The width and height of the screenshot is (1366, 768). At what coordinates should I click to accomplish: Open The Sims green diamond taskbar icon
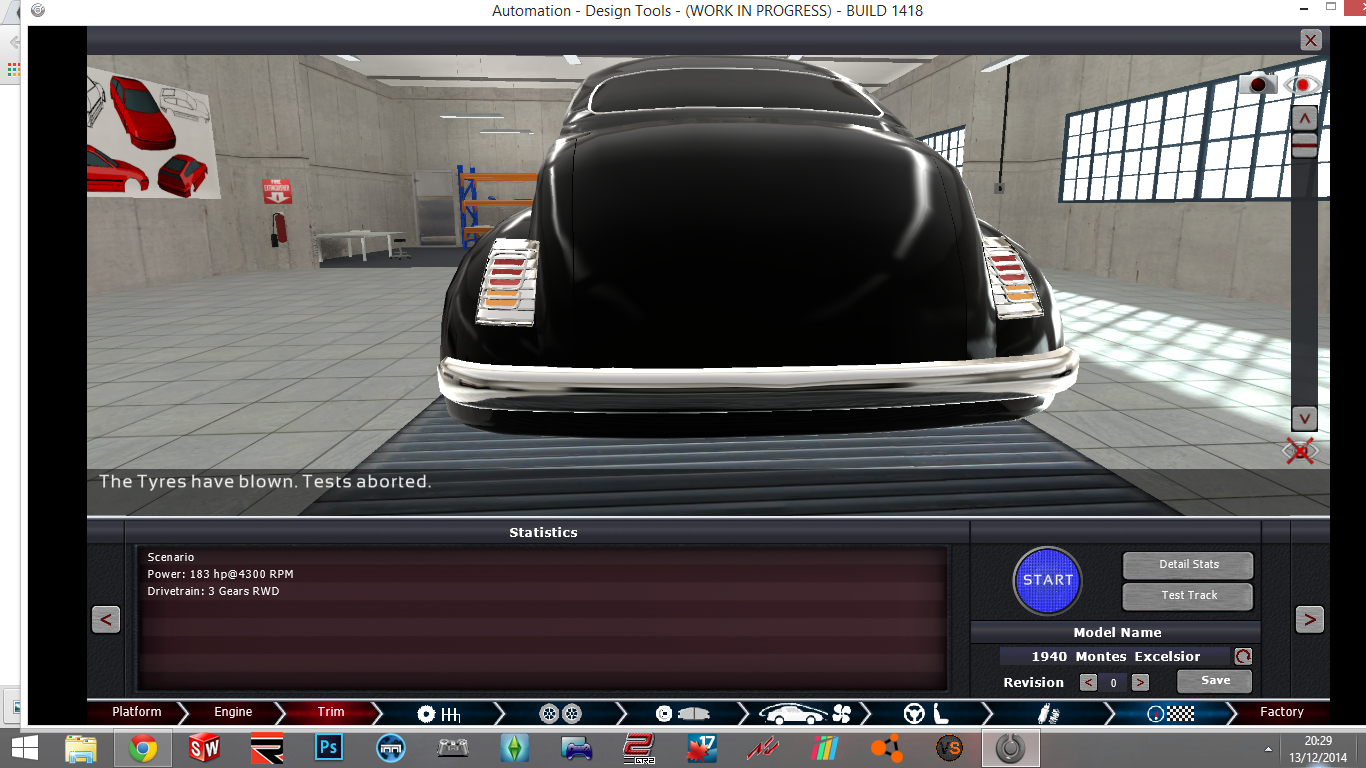514,747
